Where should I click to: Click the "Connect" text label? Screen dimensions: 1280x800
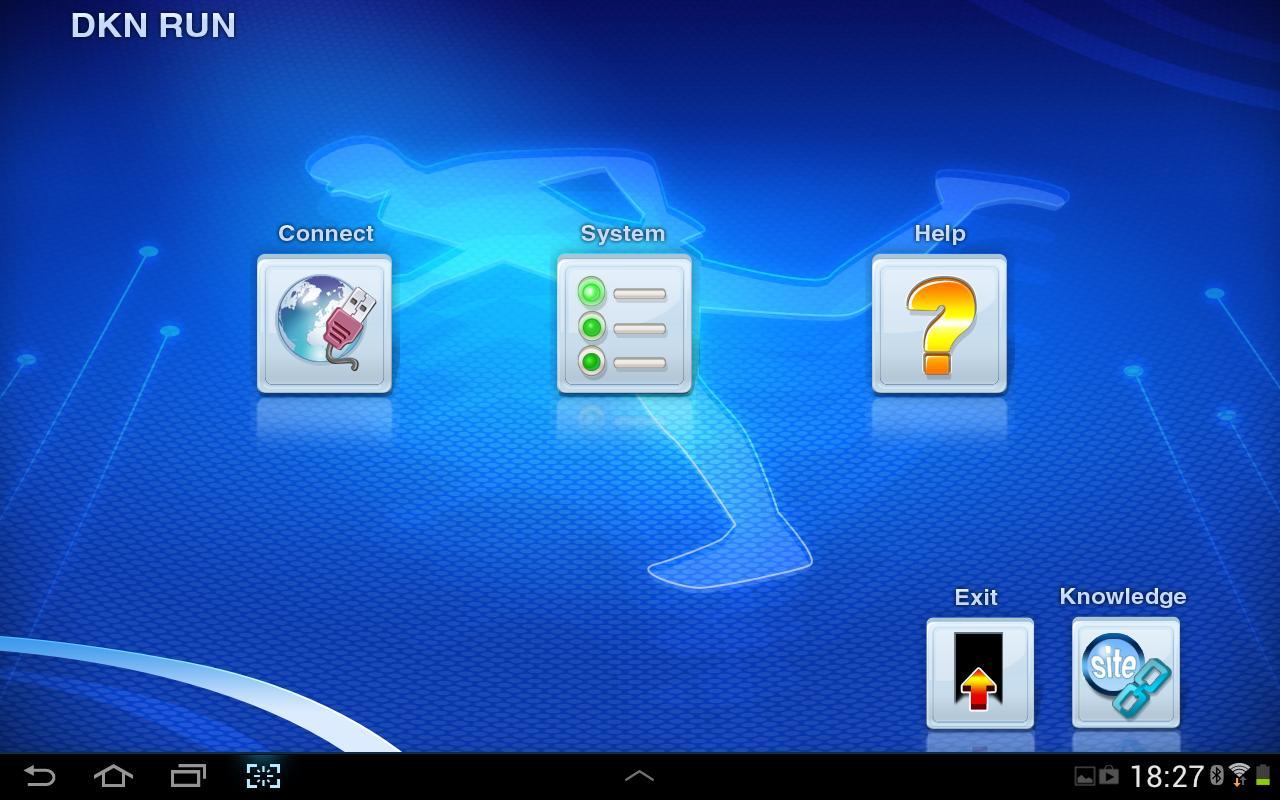tap(325, 233)
